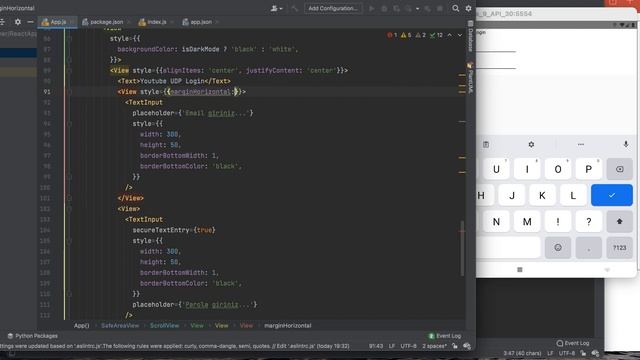Open keyboard clipboard icon

[x=486, y=144]
